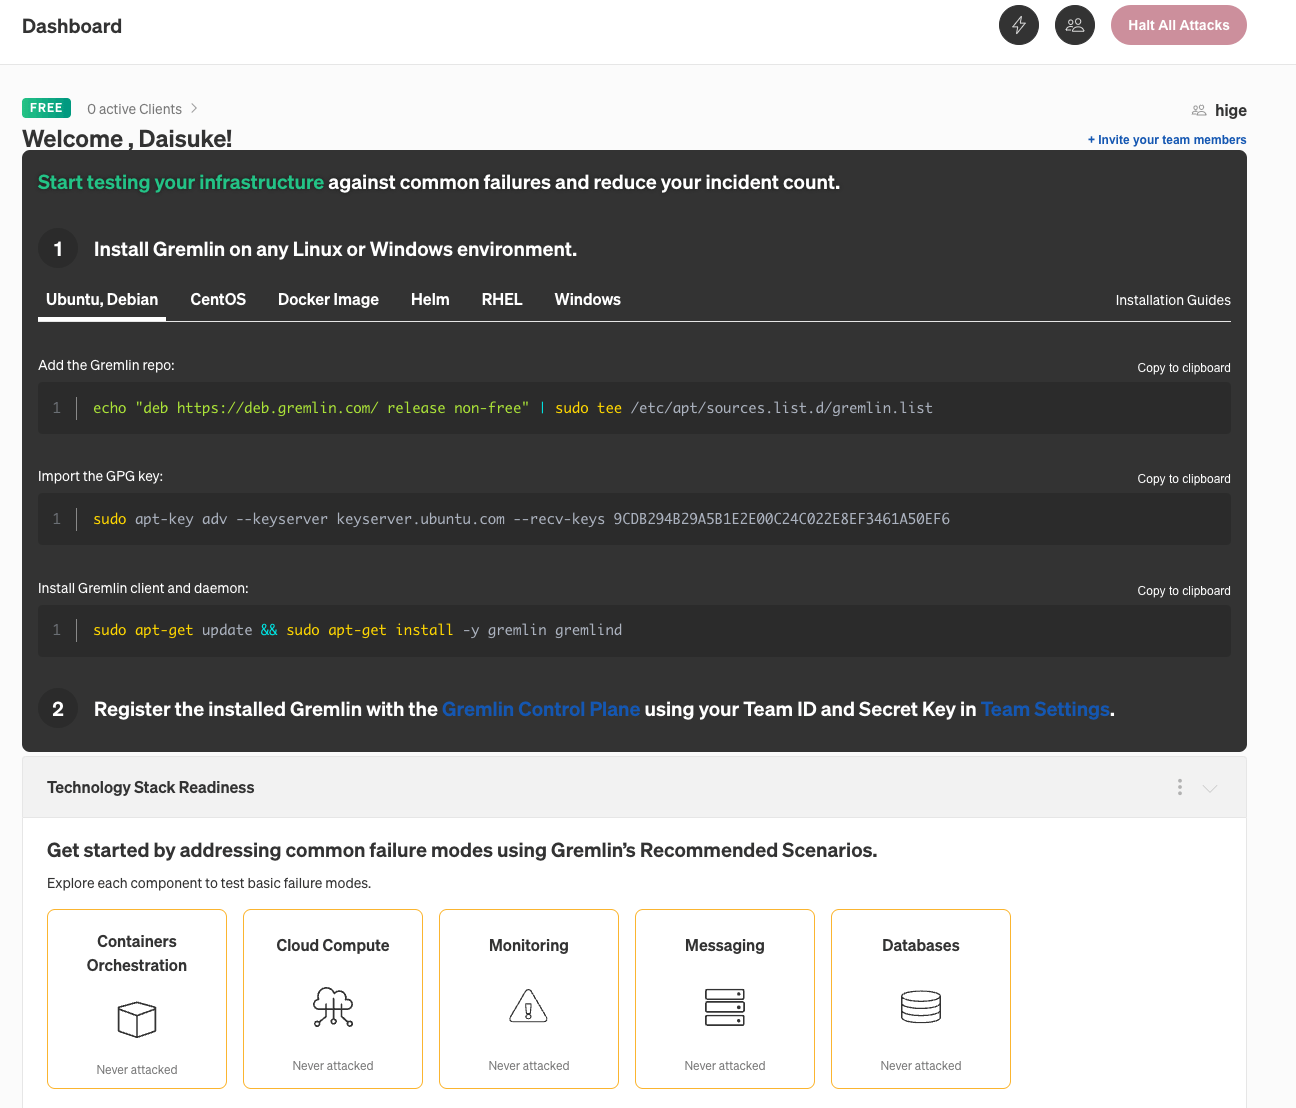Open the team members icon in header
The width and height of the screenshot is (1296, 1108).
tap(1075, 25)
